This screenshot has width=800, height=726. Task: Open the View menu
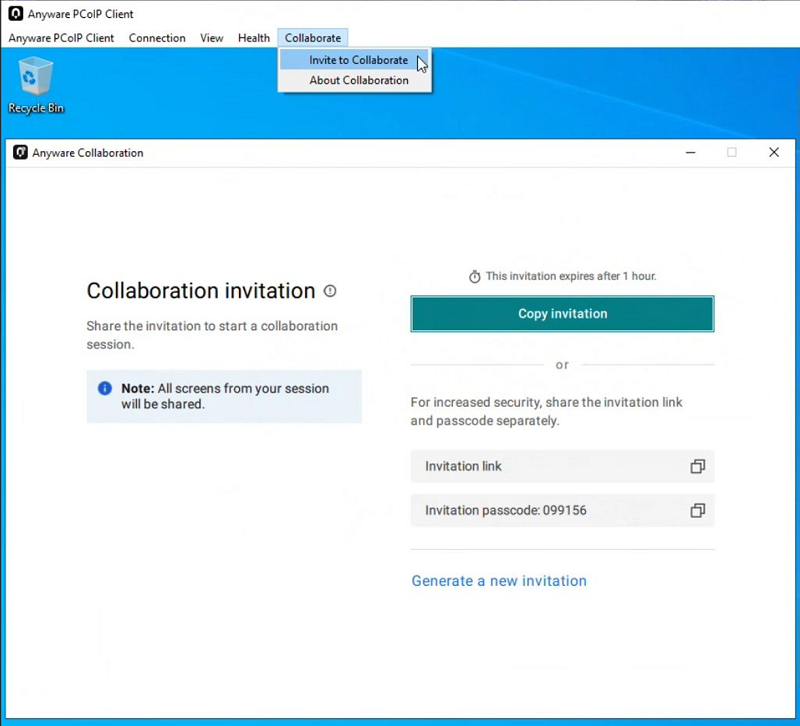[211, 38]
